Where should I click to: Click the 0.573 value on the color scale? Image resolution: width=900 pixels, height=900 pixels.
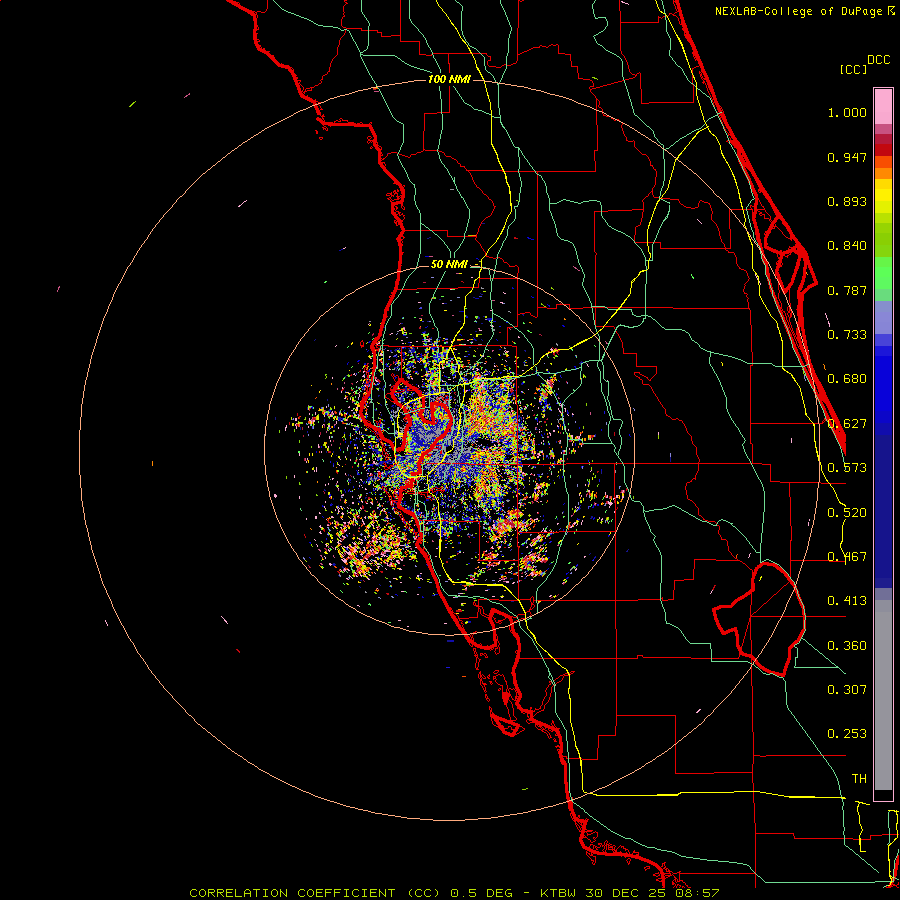pos(847,468)
